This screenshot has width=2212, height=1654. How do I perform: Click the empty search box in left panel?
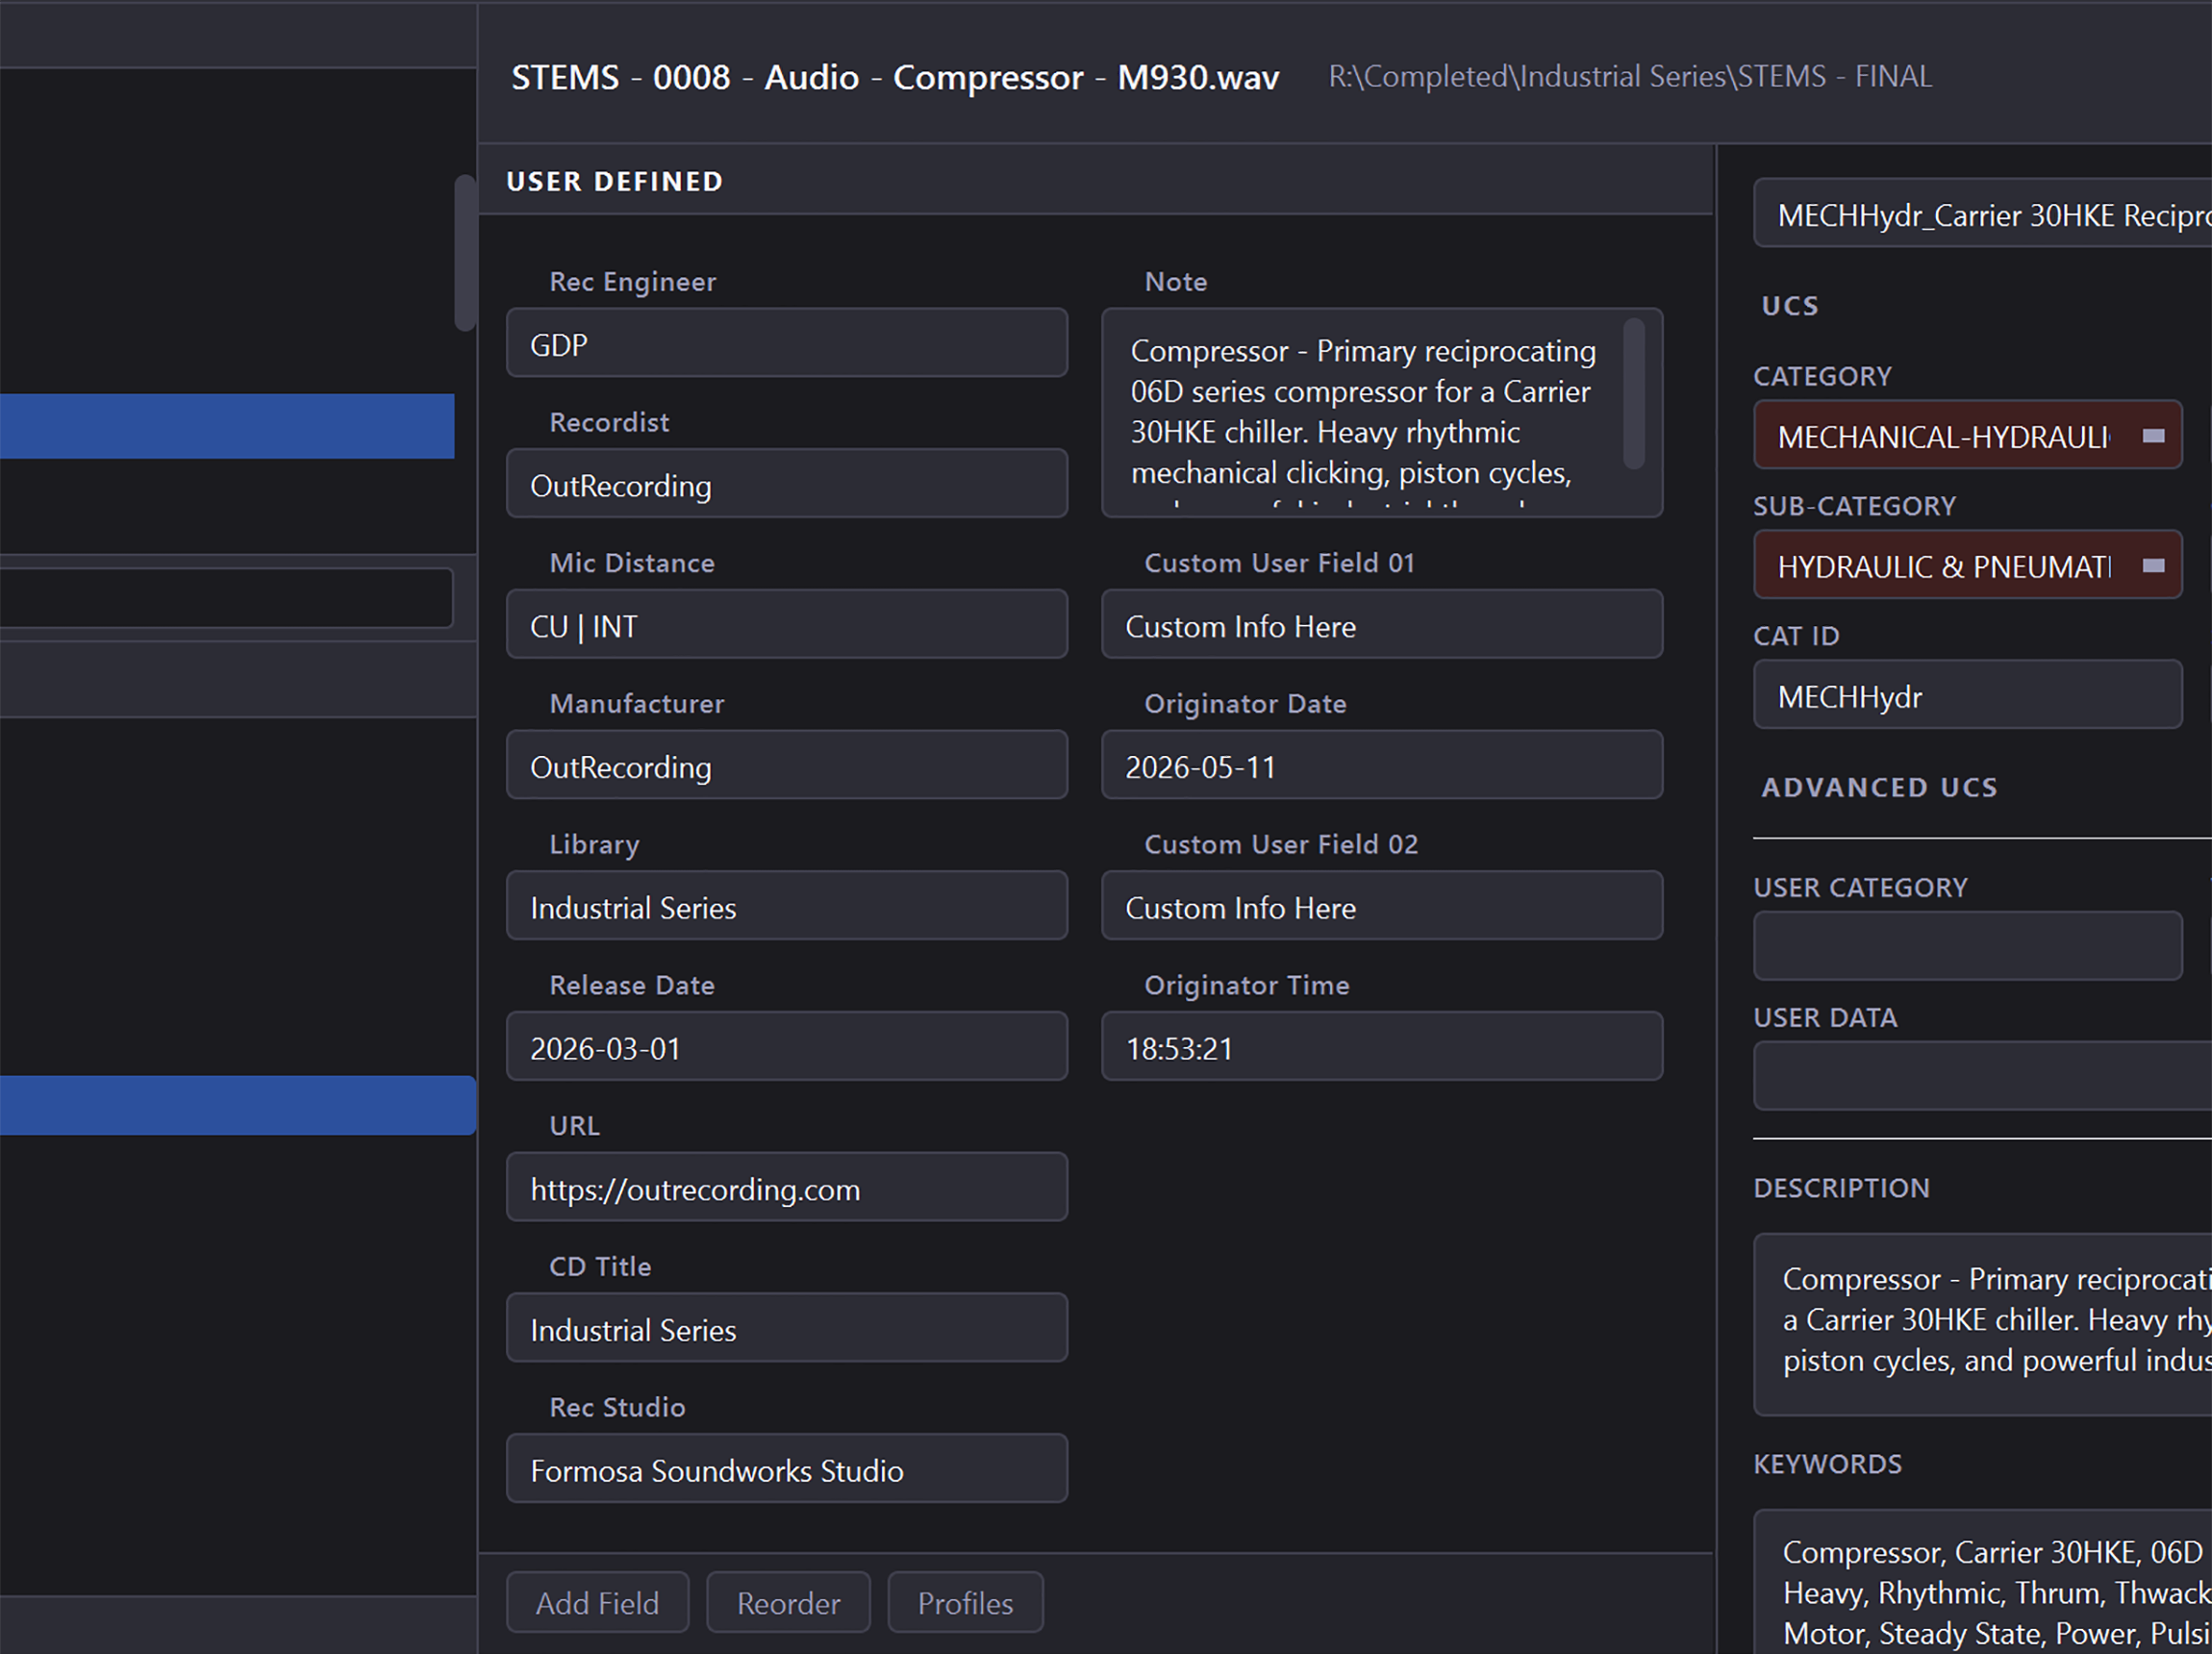click(226, 598)
